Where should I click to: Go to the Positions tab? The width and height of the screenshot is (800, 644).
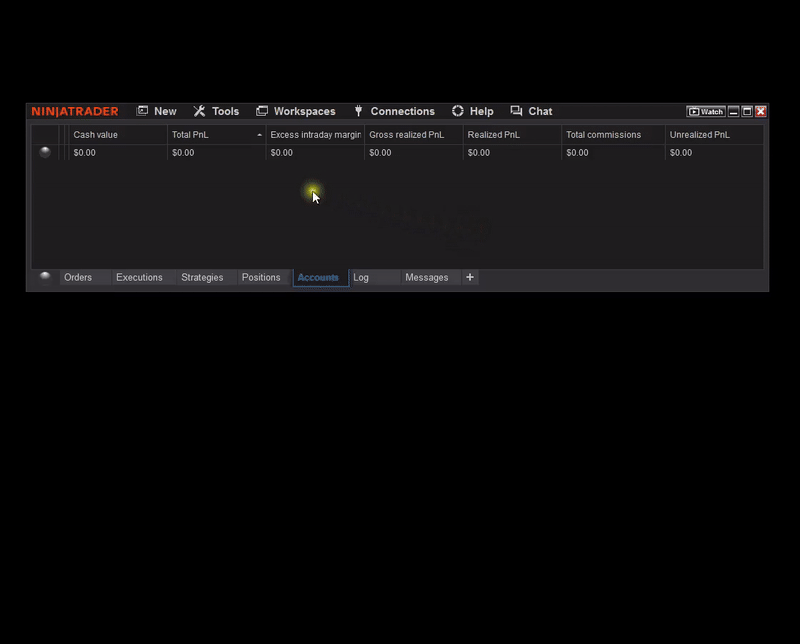pos(261,277)
